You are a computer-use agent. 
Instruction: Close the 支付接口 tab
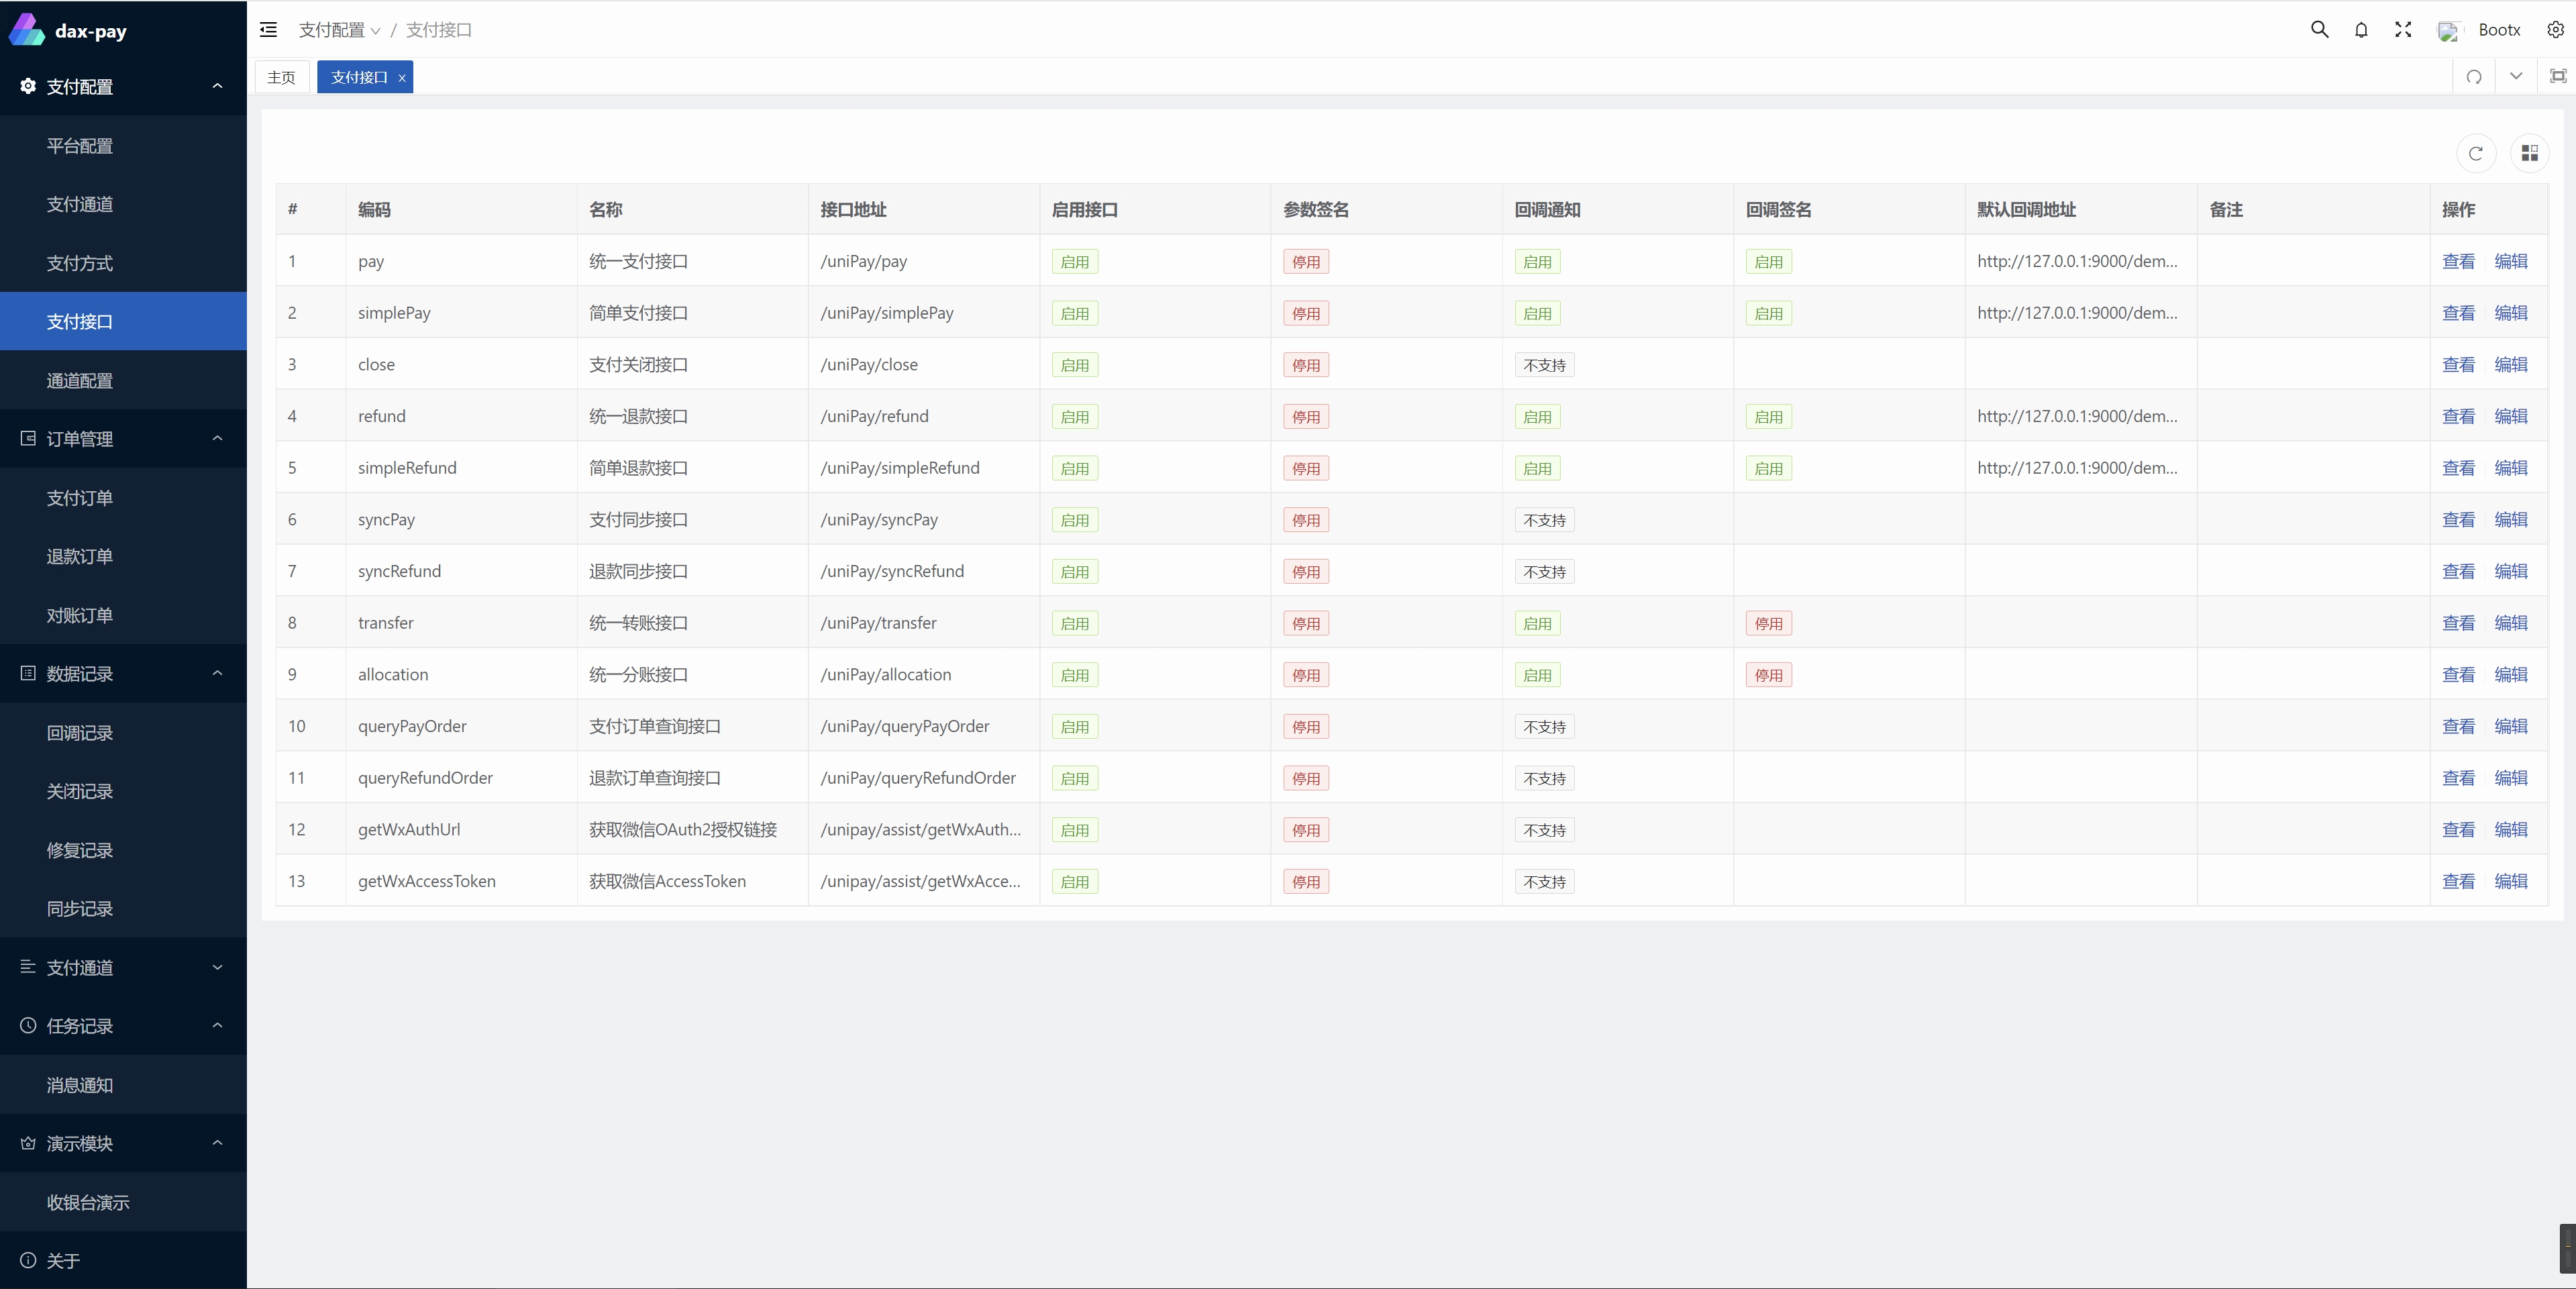(402, 78)
